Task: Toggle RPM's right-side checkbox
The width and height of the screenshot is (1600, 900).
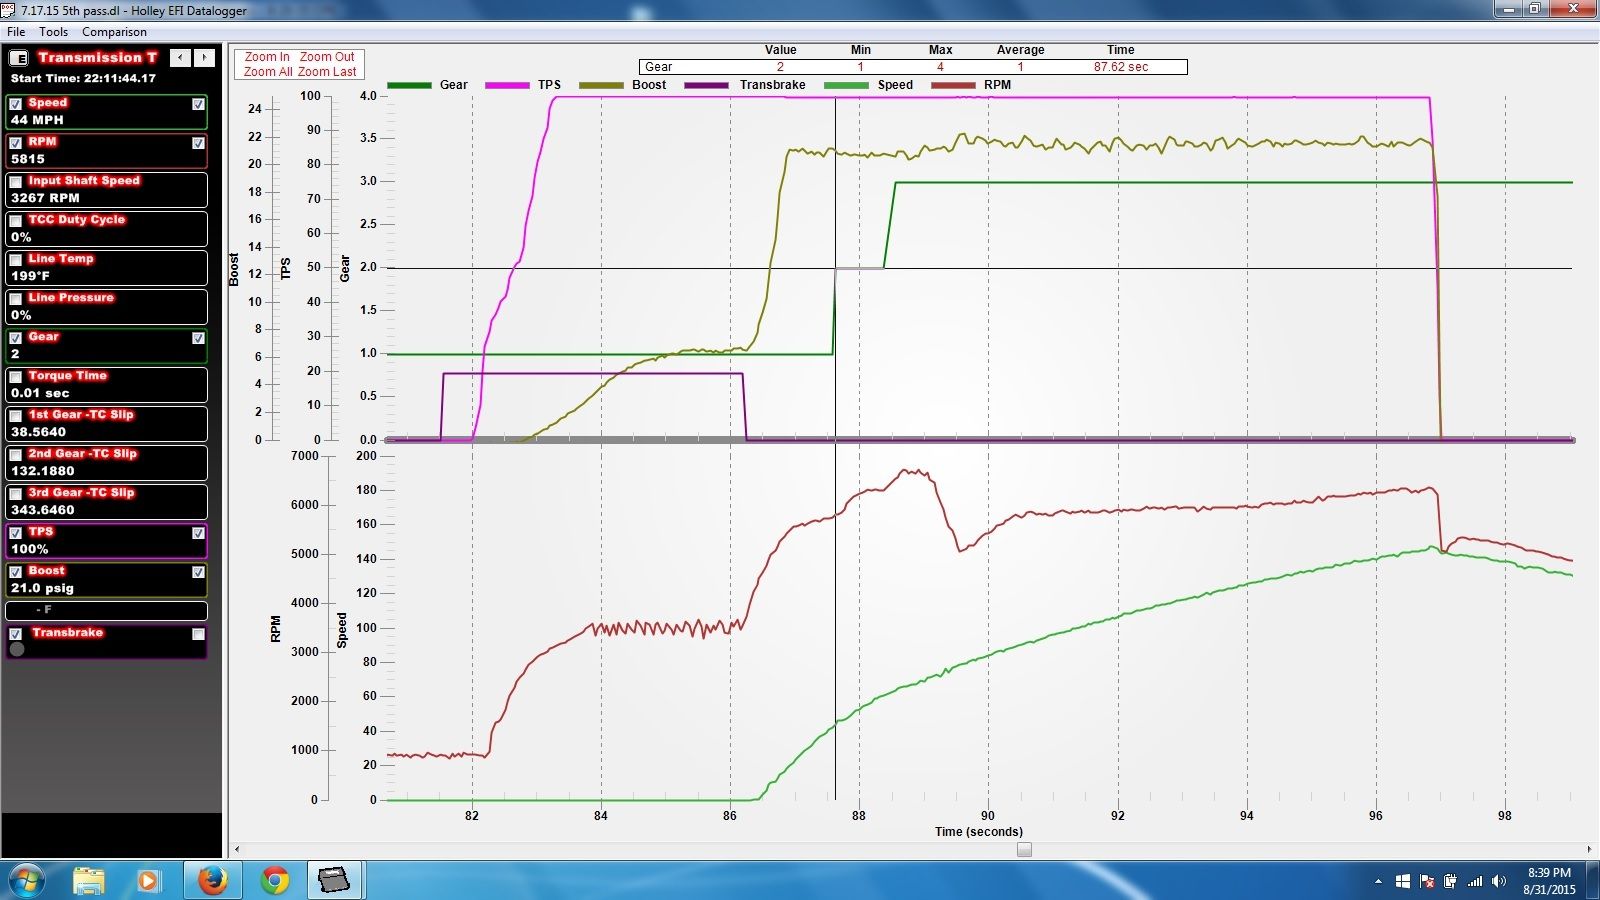Action: click(x=198, y=143)
